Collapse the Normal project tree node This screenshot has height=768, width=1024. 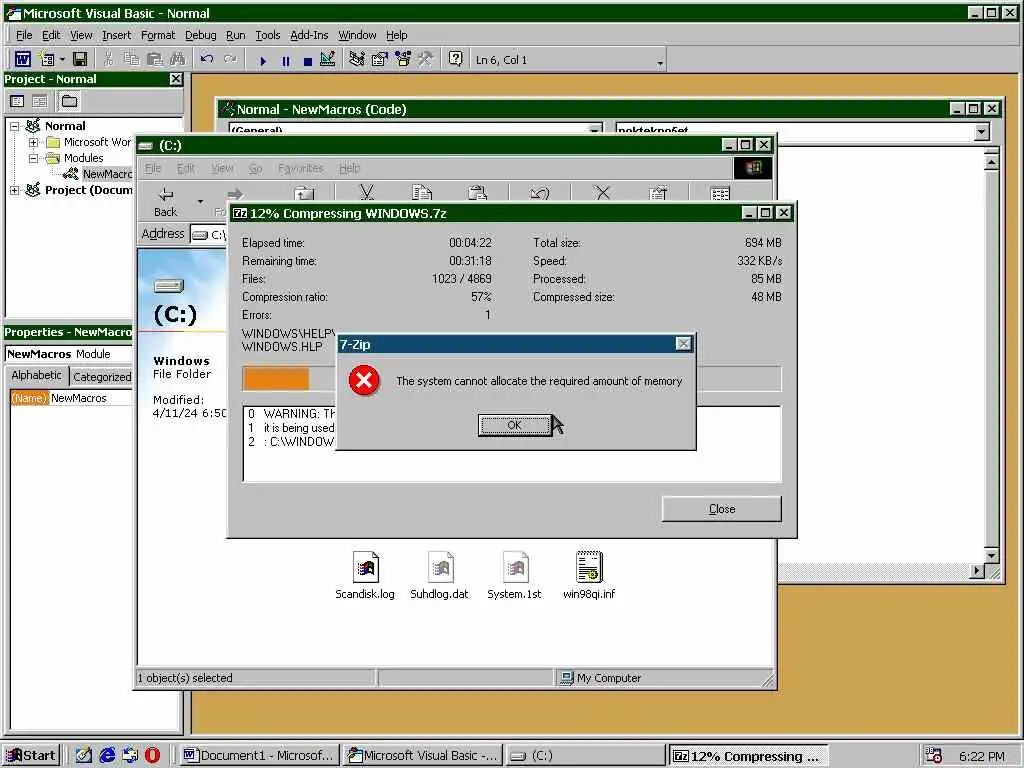14,126
